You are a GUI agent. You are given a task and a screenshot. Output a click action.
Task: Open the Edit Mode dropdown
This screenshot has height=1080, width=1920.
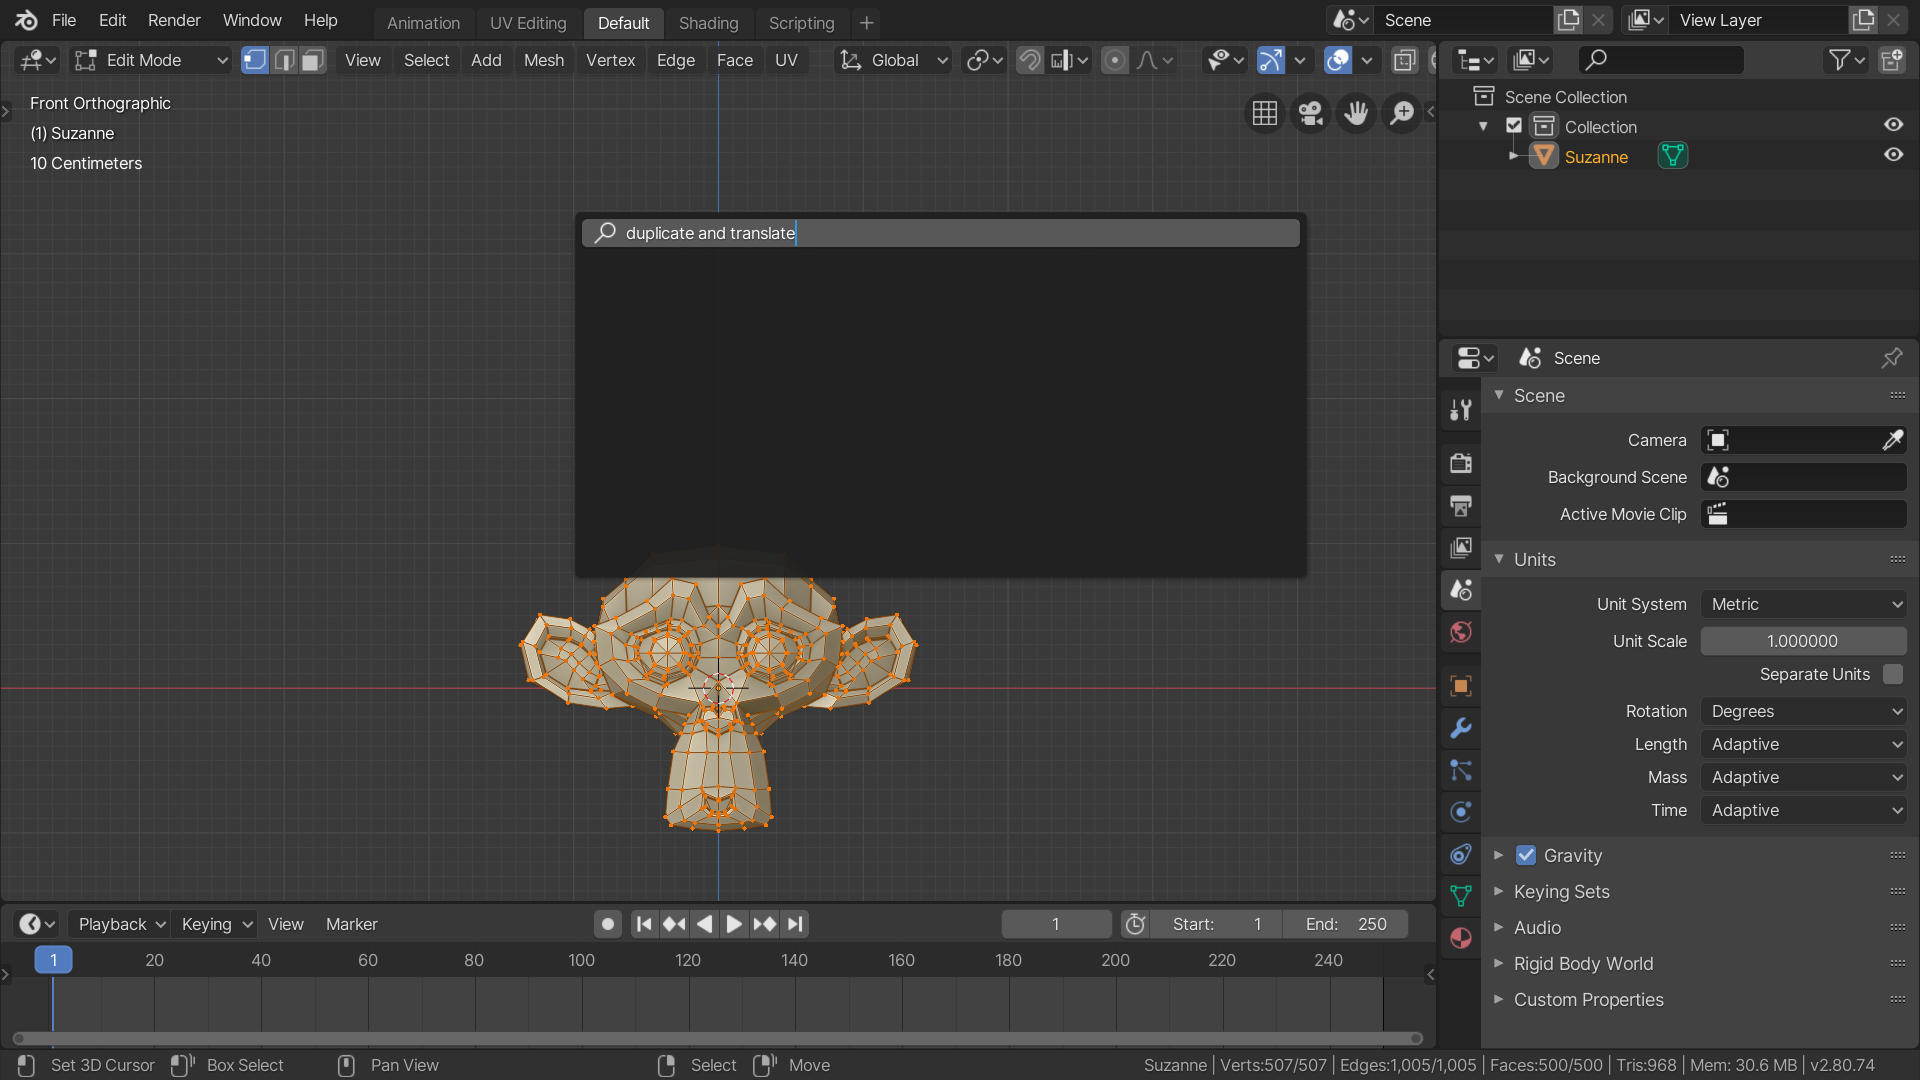(x=152, y=60)
